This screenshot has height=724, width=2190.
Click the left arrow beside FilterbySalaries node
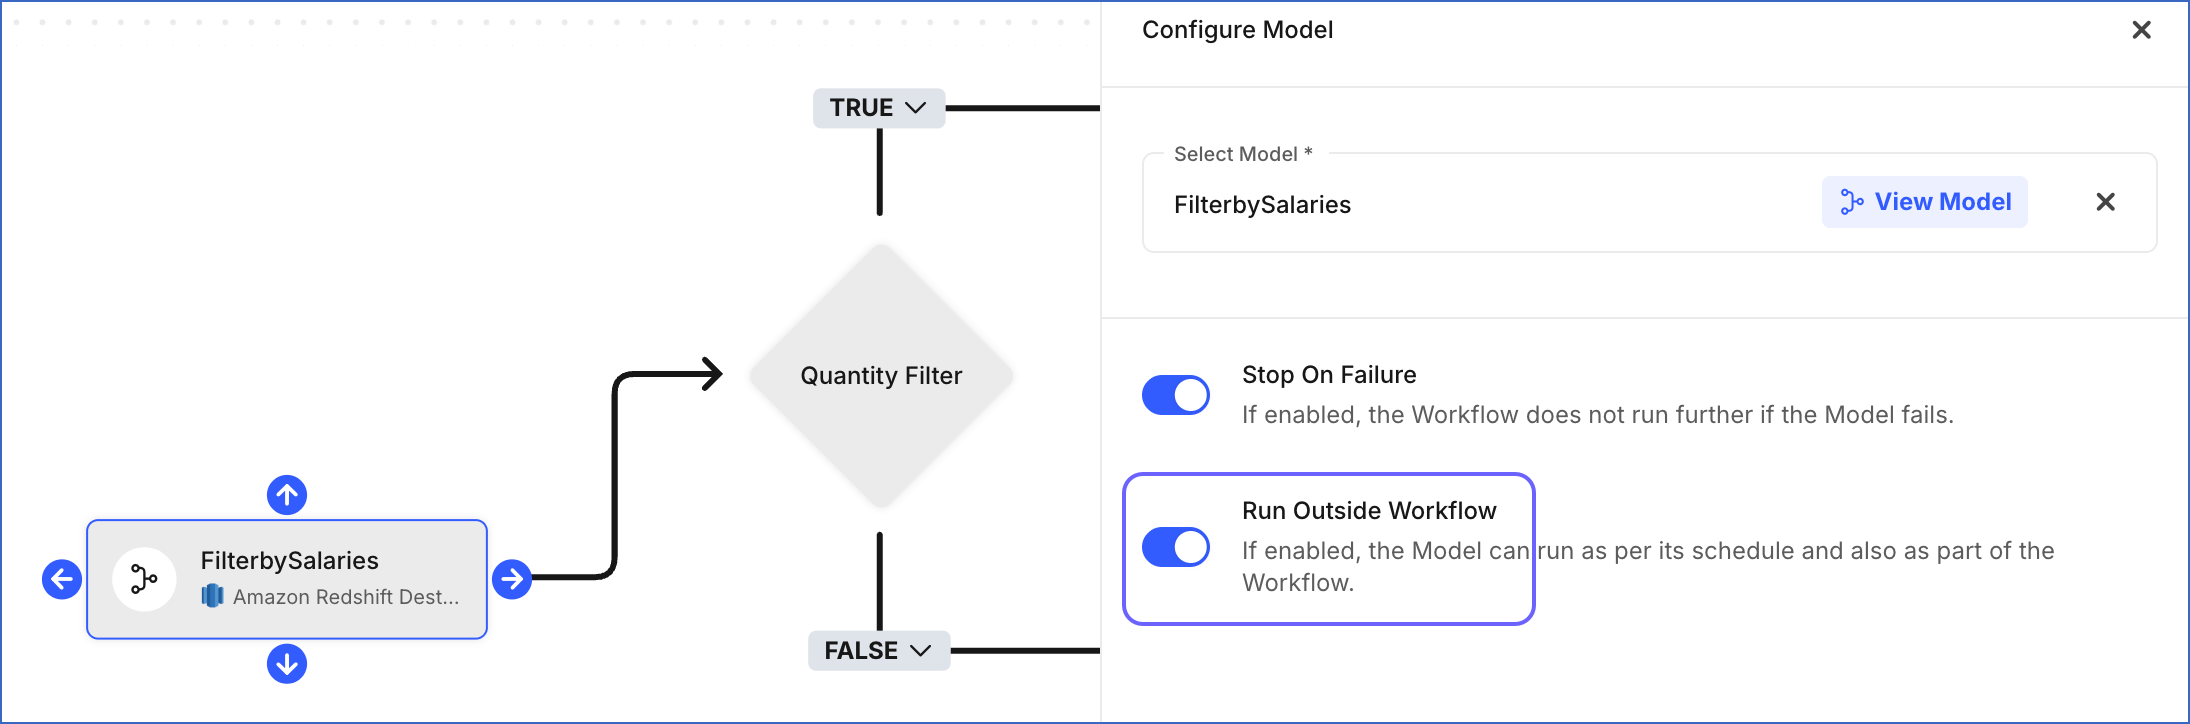pos(61,578)
